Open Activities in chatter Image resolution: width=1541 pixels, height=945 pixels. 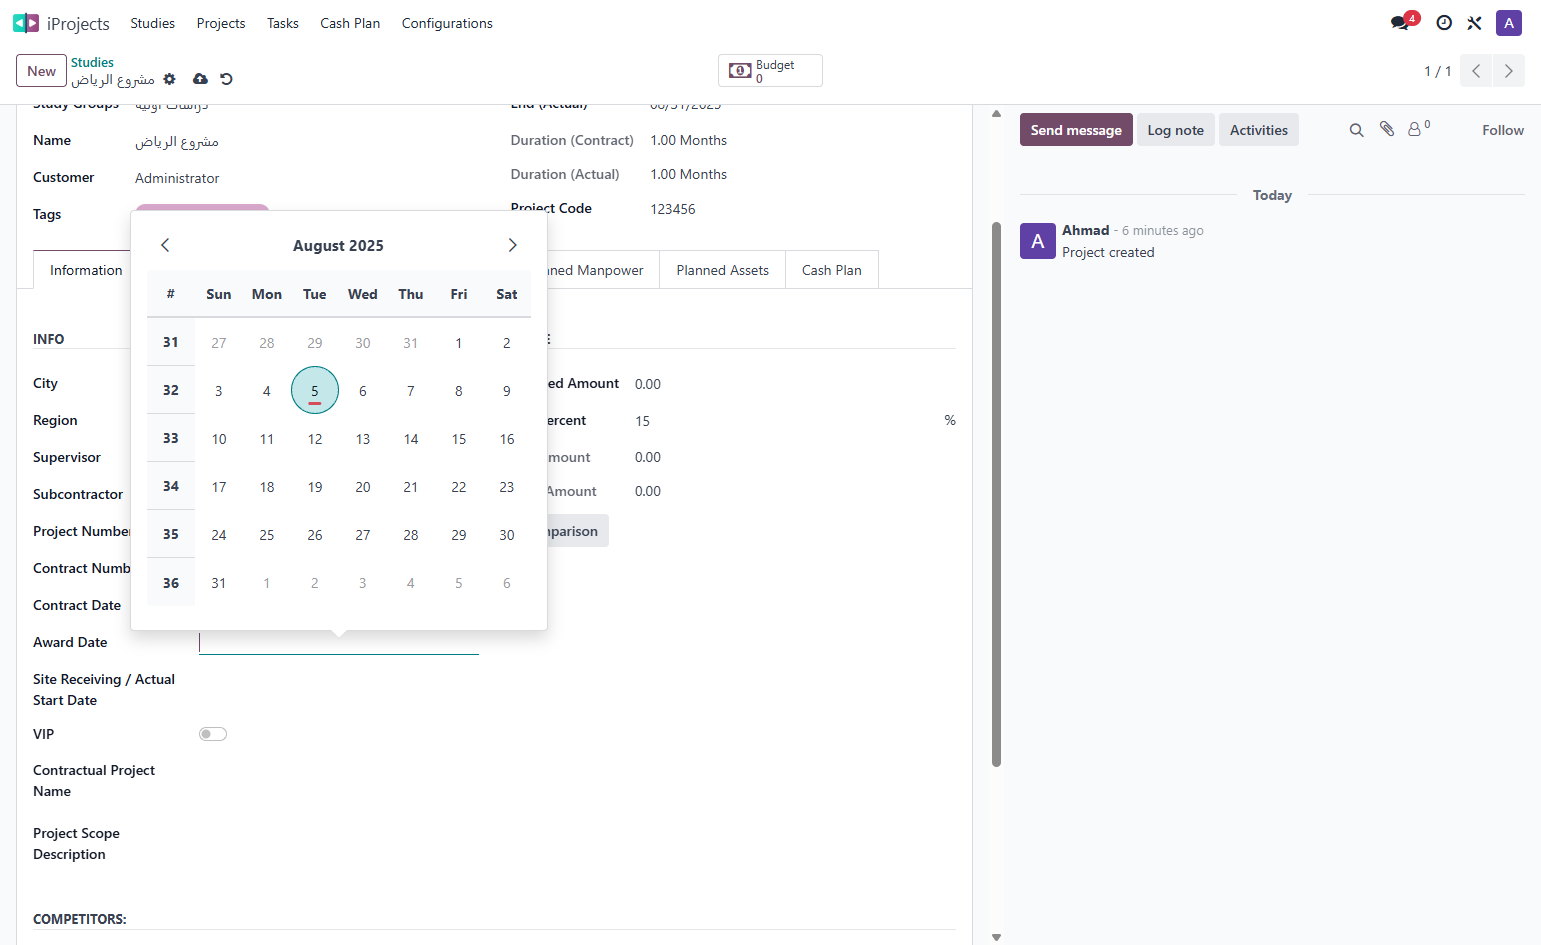(1258, 130)
